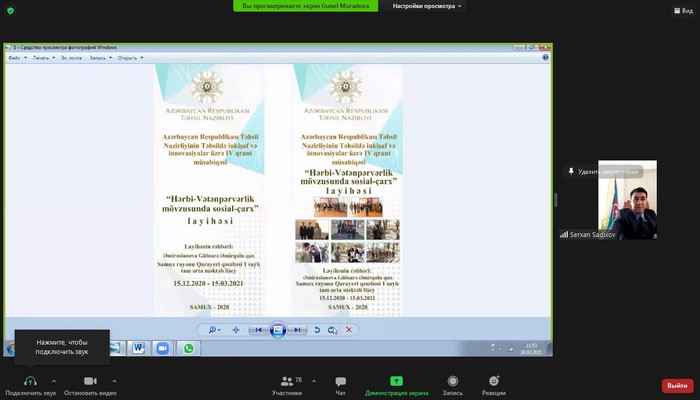Expand the video options chevron next to Остановить видео
The width and height of the screenshot is (700, 400).
point(114,380)
